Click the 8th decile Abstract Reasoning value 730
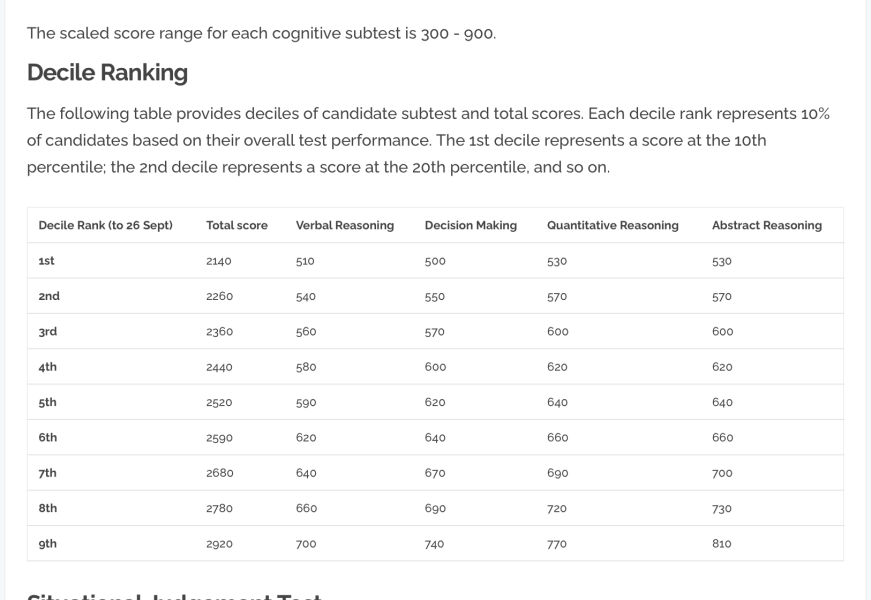Screen dimensions: 871x600 coord(722,509)
